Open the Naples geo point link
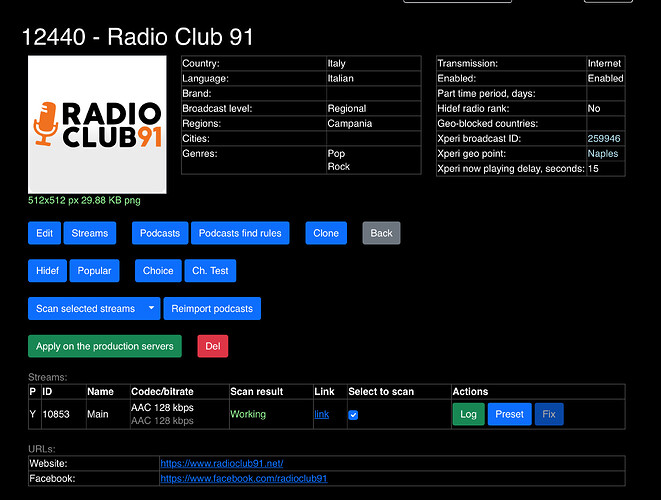The image size is (661, 500). (603, 153)
